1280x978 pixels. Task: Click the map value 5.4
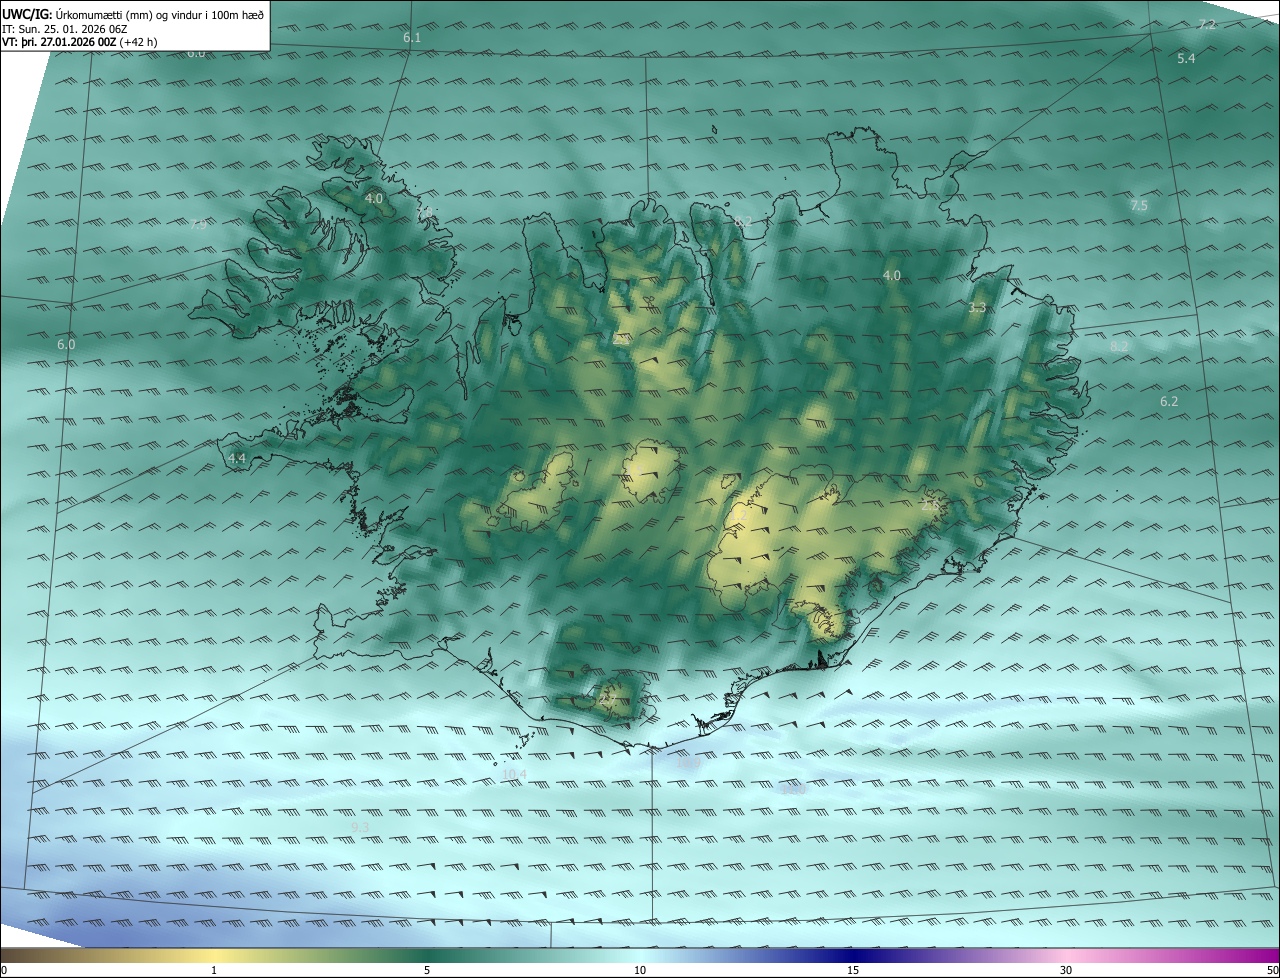[1186, 59]
